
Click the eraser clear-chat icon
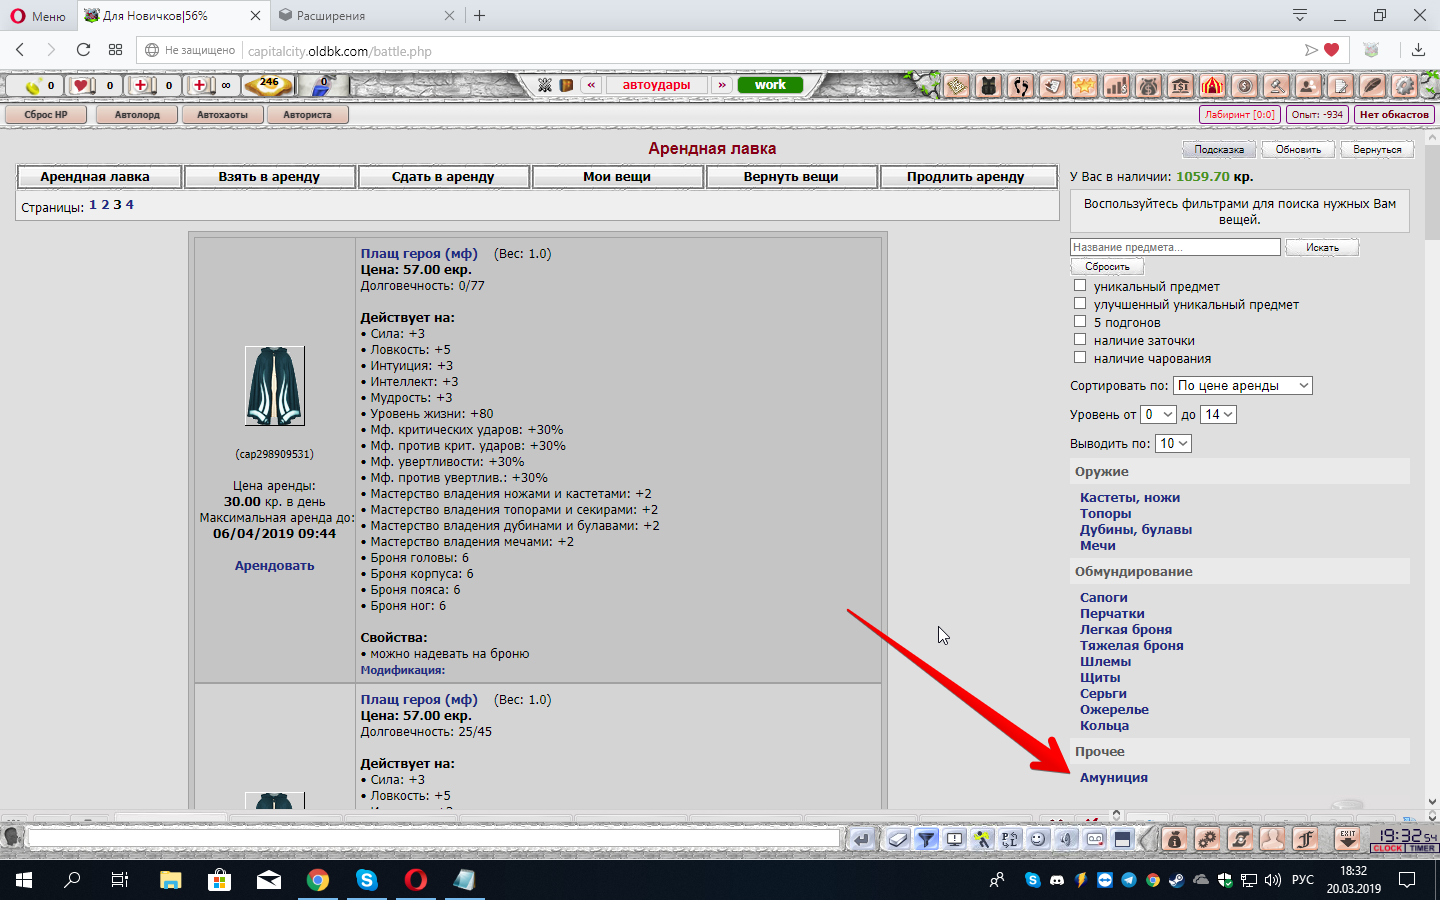click(x=897, y=839)
